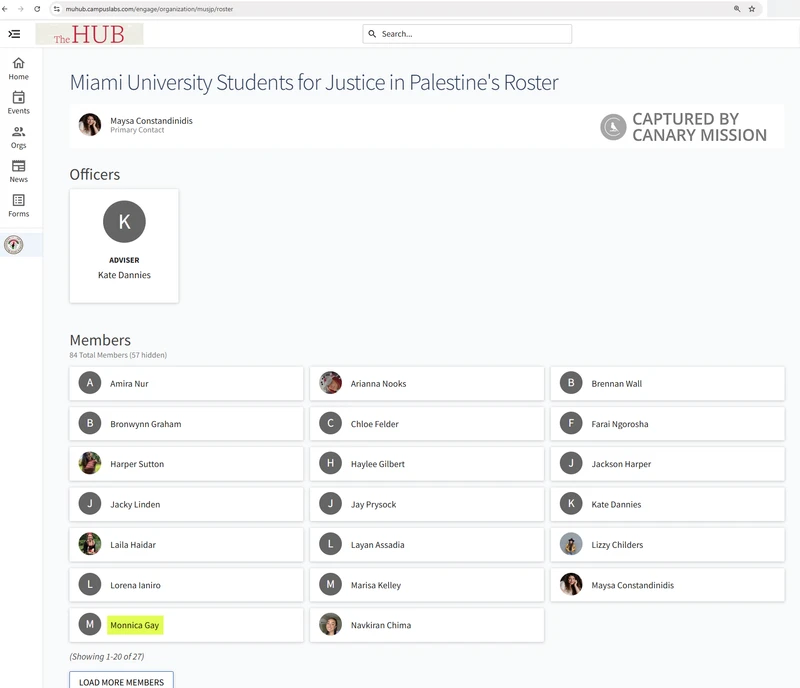The height and width of the screenshot is (688, 800).
Task: Collapse the sidebar menu hamburger icon
Action: (x=14, y=34)
